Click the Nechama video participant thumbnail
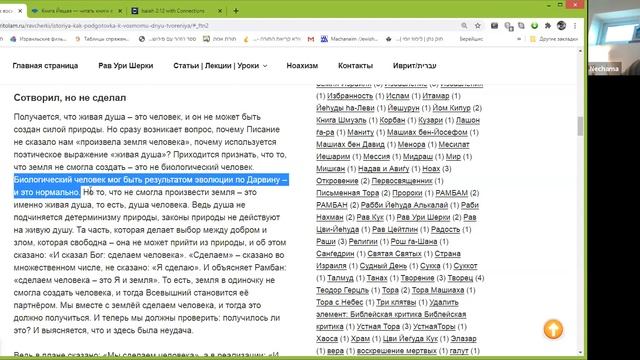The height and width of the screenshot is (360, 640). [x=614, y=38]
